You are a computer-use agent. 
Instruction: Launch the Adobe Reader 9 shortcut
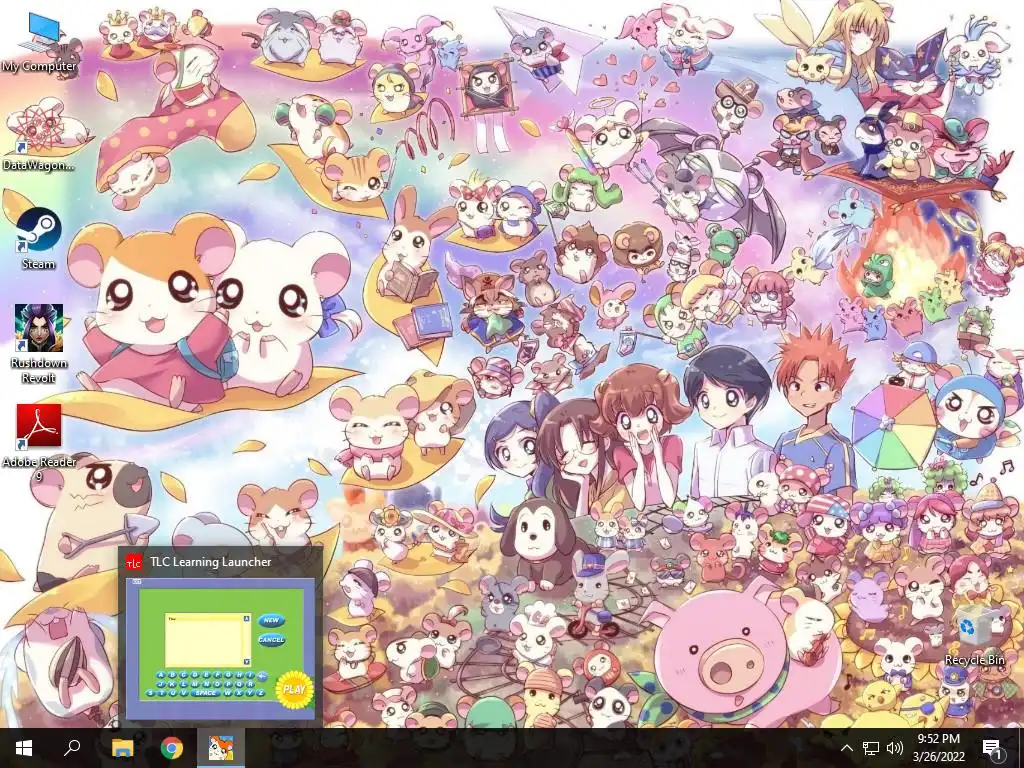[39, 443]
